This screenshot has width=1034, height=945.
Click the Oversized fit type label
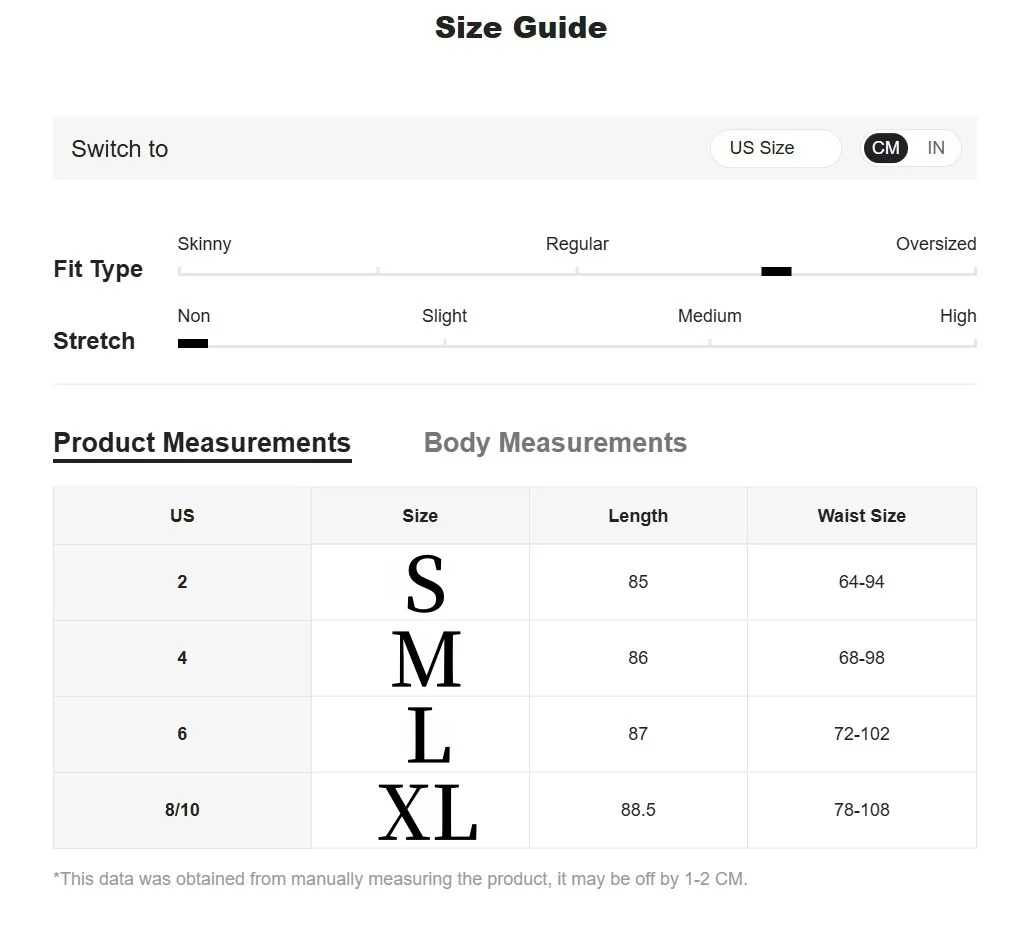coord(935,244)
